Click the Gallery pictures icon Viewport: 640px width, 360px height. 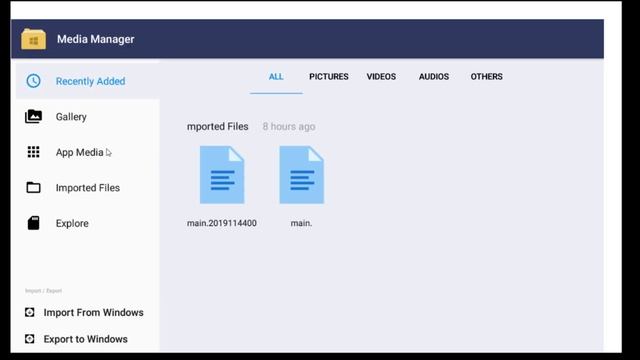pyautogui.click(x=33, y=117)
